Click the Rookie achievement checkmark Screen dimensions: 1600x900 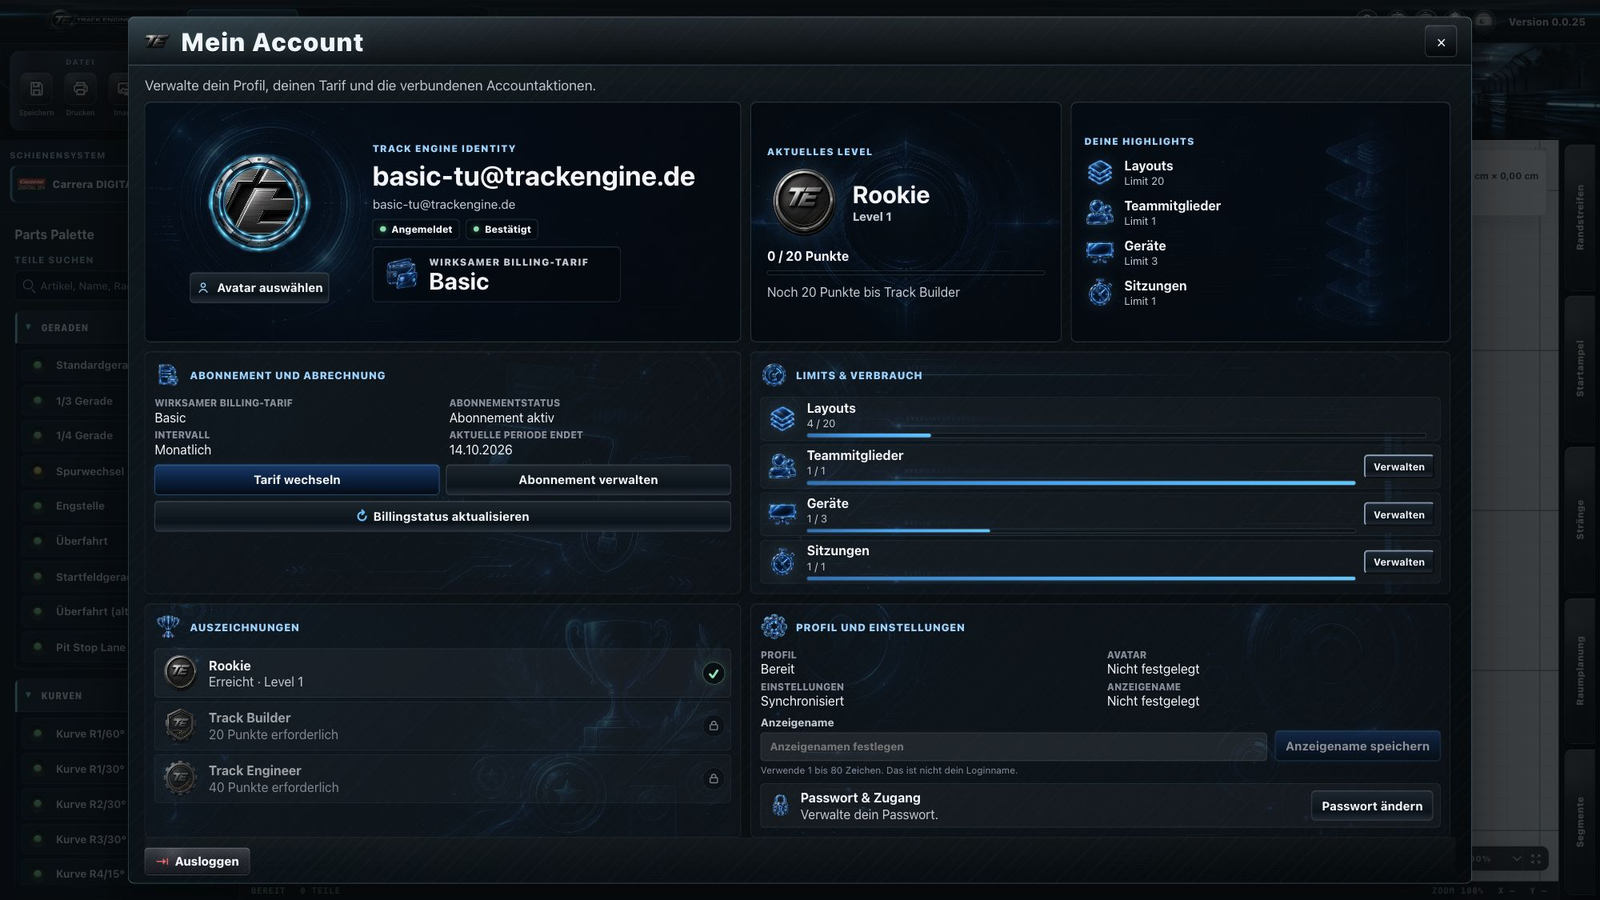(713, 673)
